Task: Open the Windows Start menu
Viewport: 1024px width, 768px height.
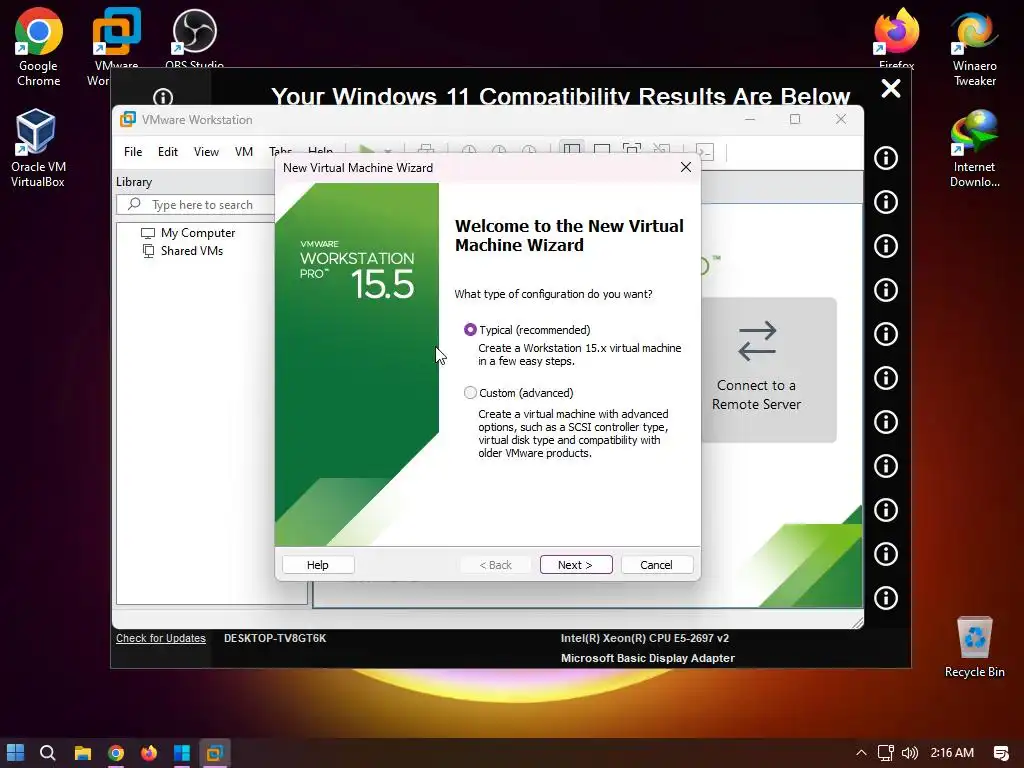Action: (15, 753)
